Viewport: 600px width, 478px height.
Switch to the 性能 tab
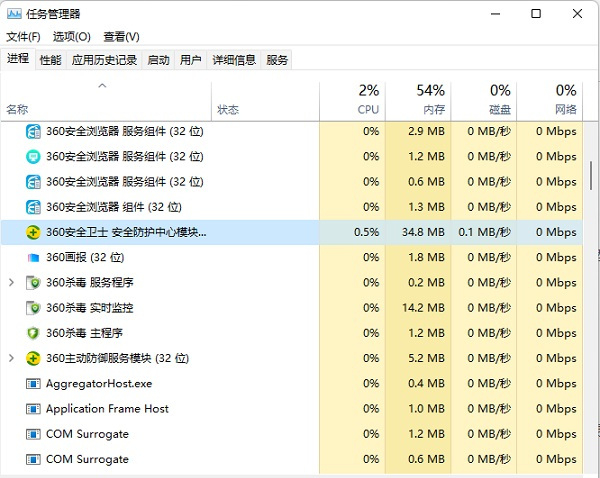click(50, 60)
